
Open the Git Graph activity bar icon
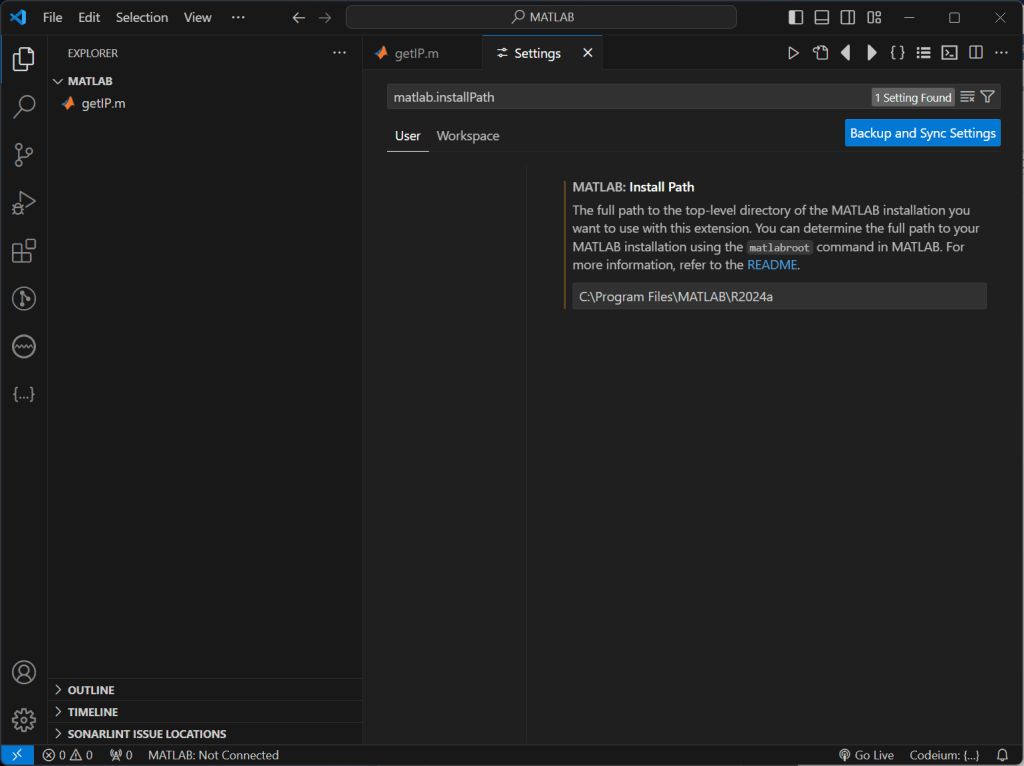[x=24, y=298]
